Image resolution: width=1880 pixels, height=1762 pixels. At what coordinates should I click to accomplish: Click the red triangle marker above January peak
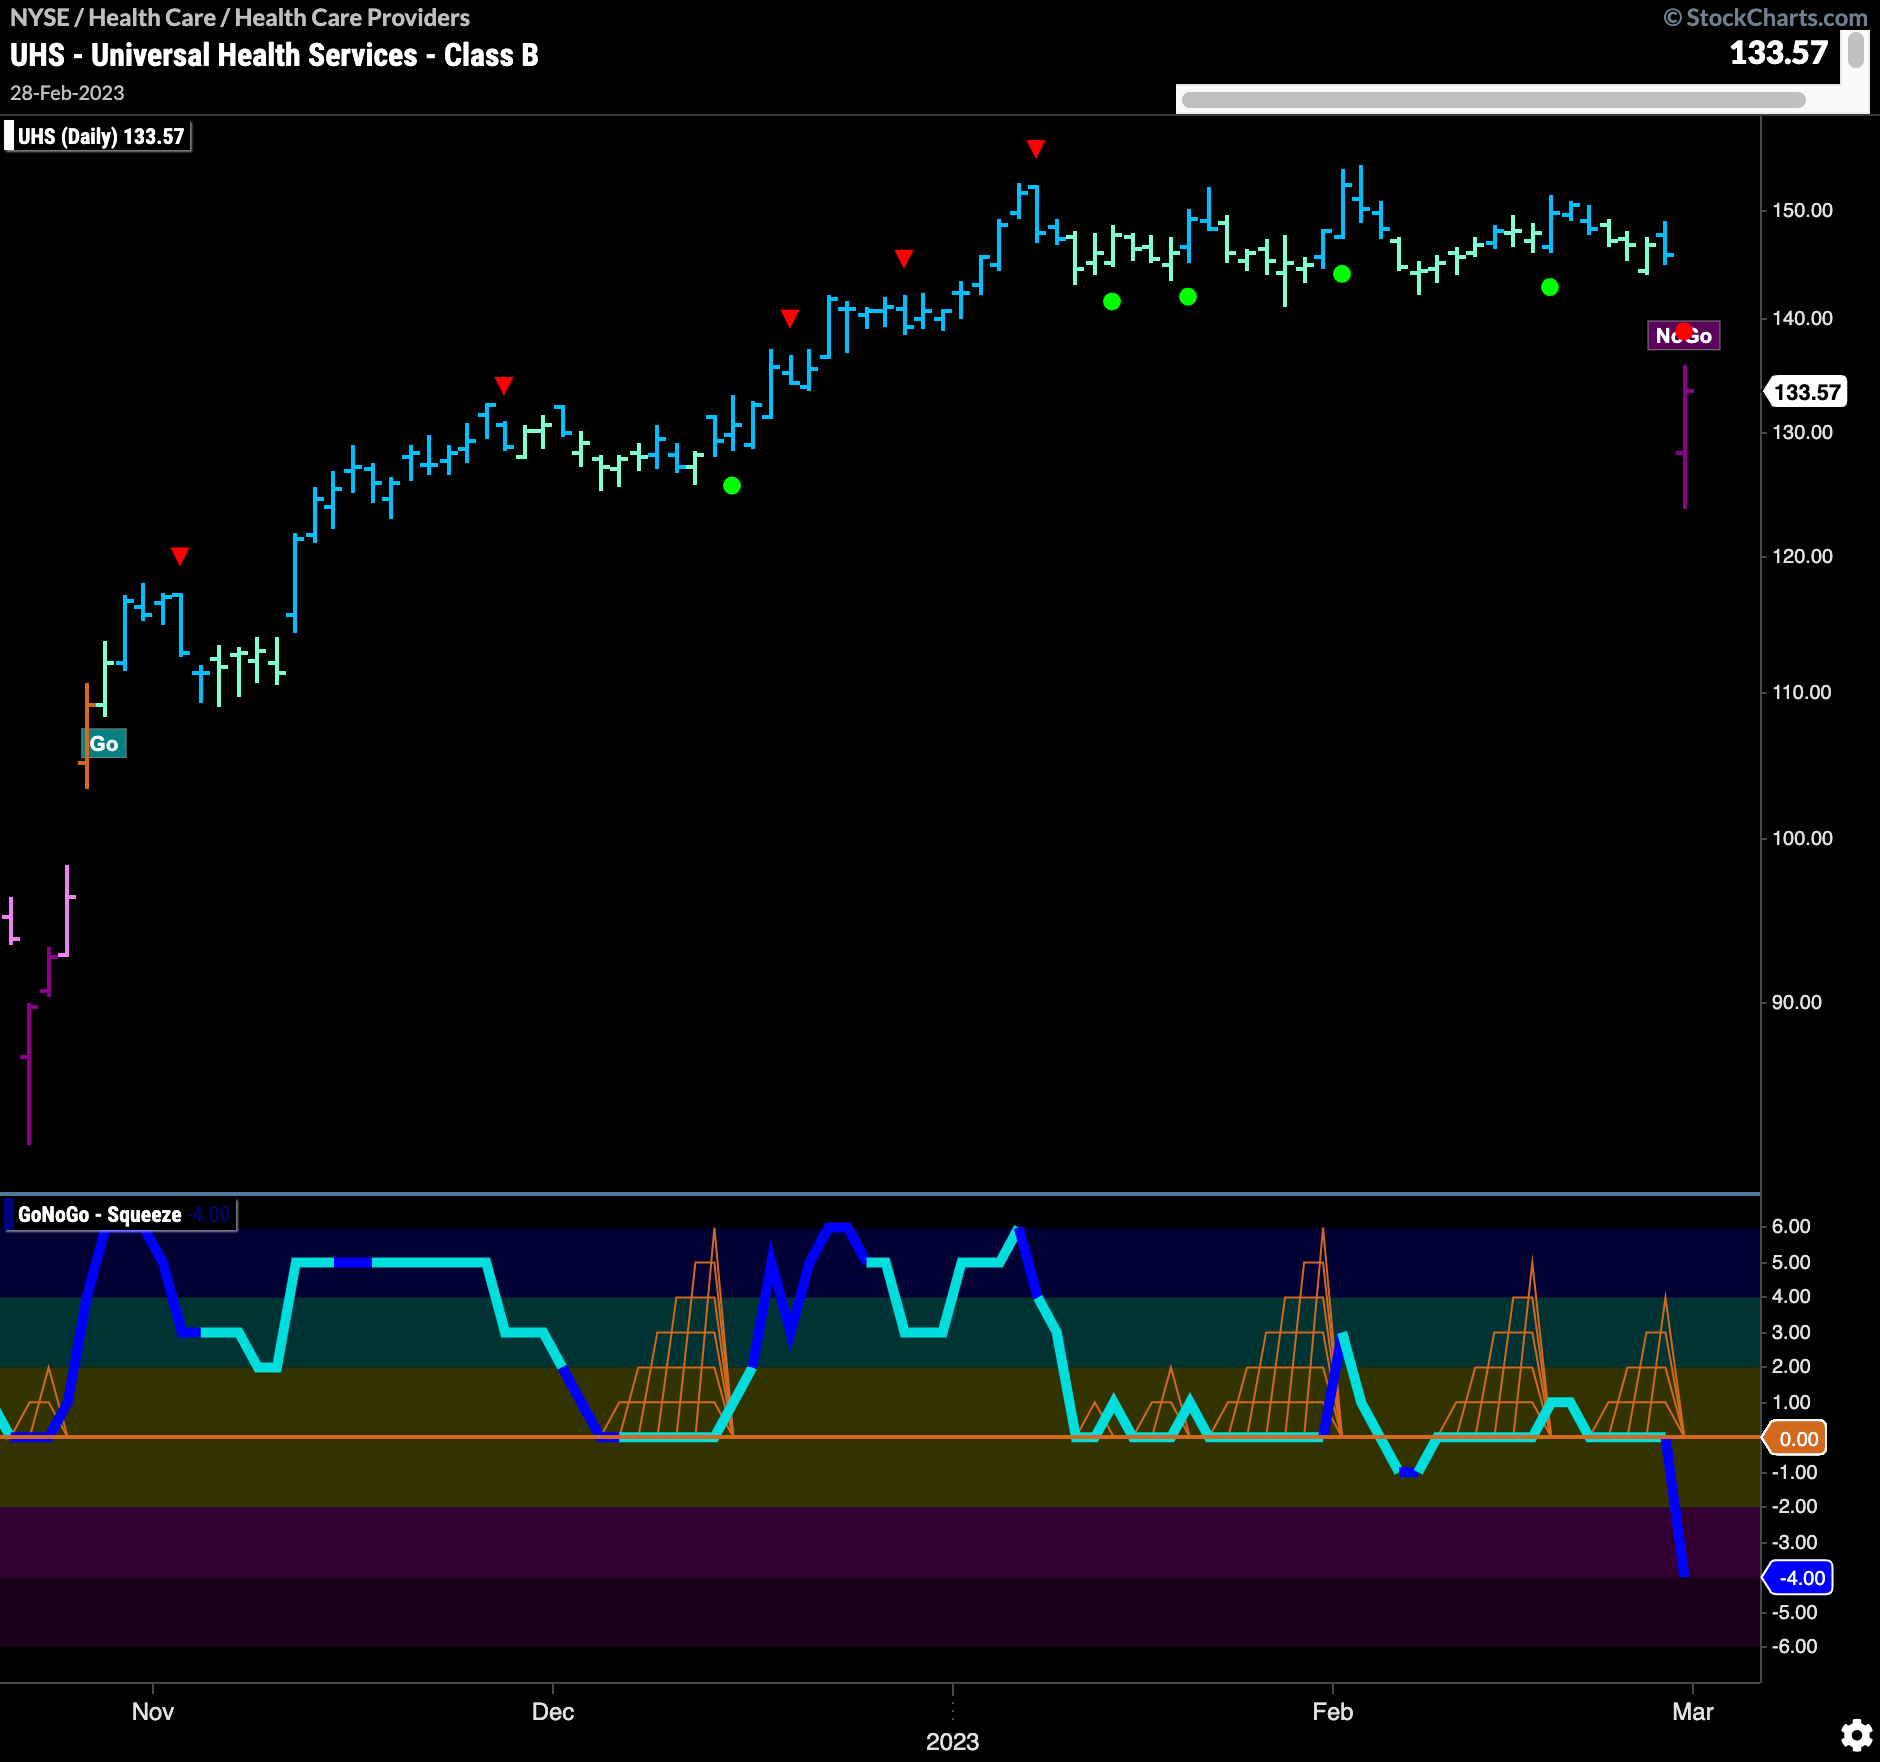point(1036,149)
